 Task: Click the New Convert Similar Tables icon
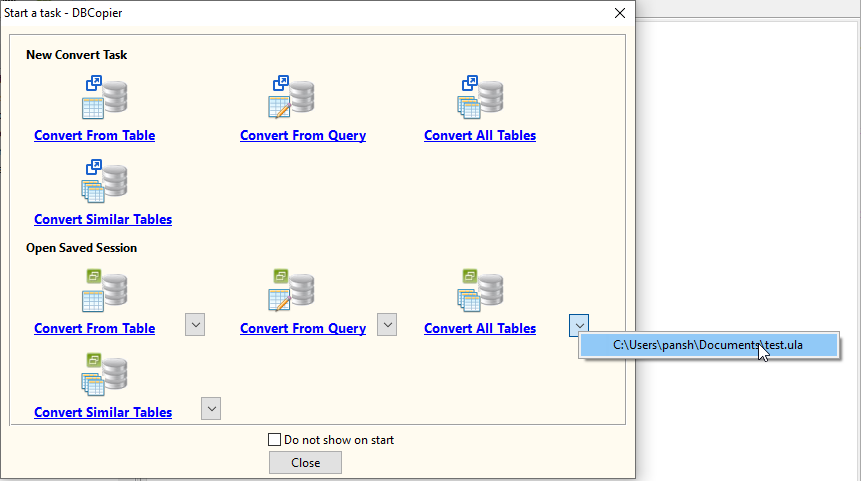[x=104, y=181]
